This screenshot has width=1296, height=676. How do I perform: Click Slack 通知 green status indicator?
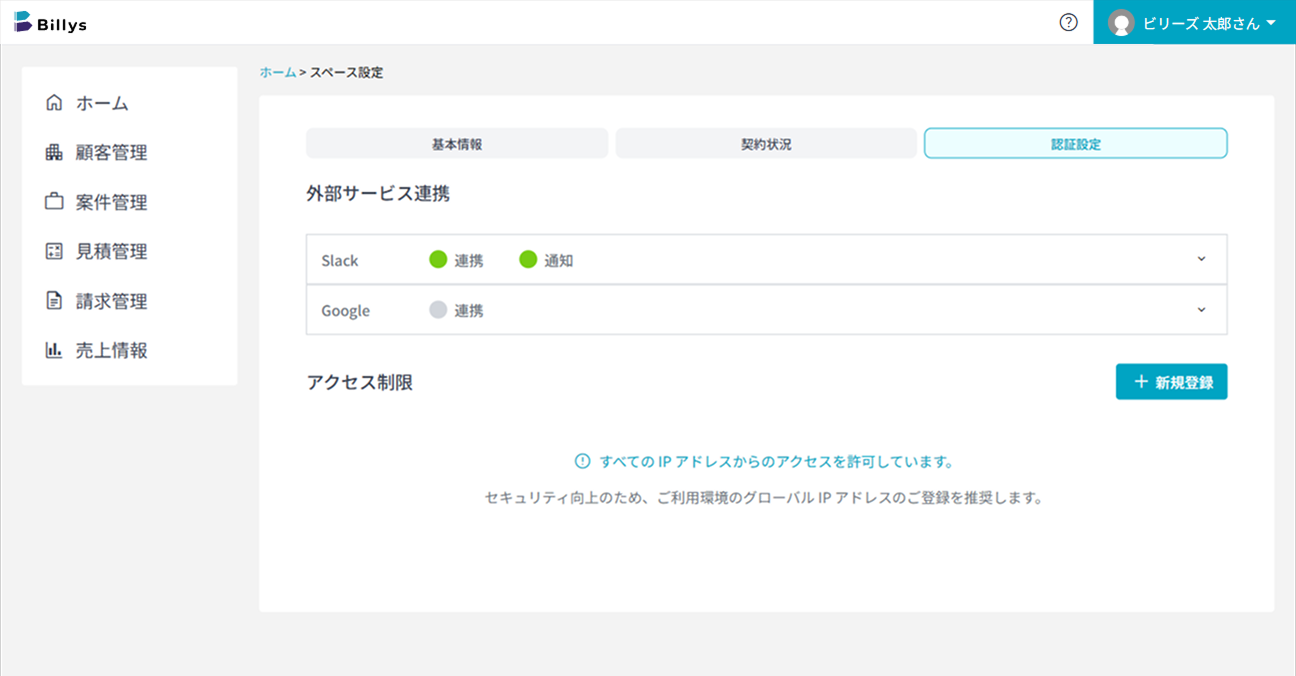528,260
